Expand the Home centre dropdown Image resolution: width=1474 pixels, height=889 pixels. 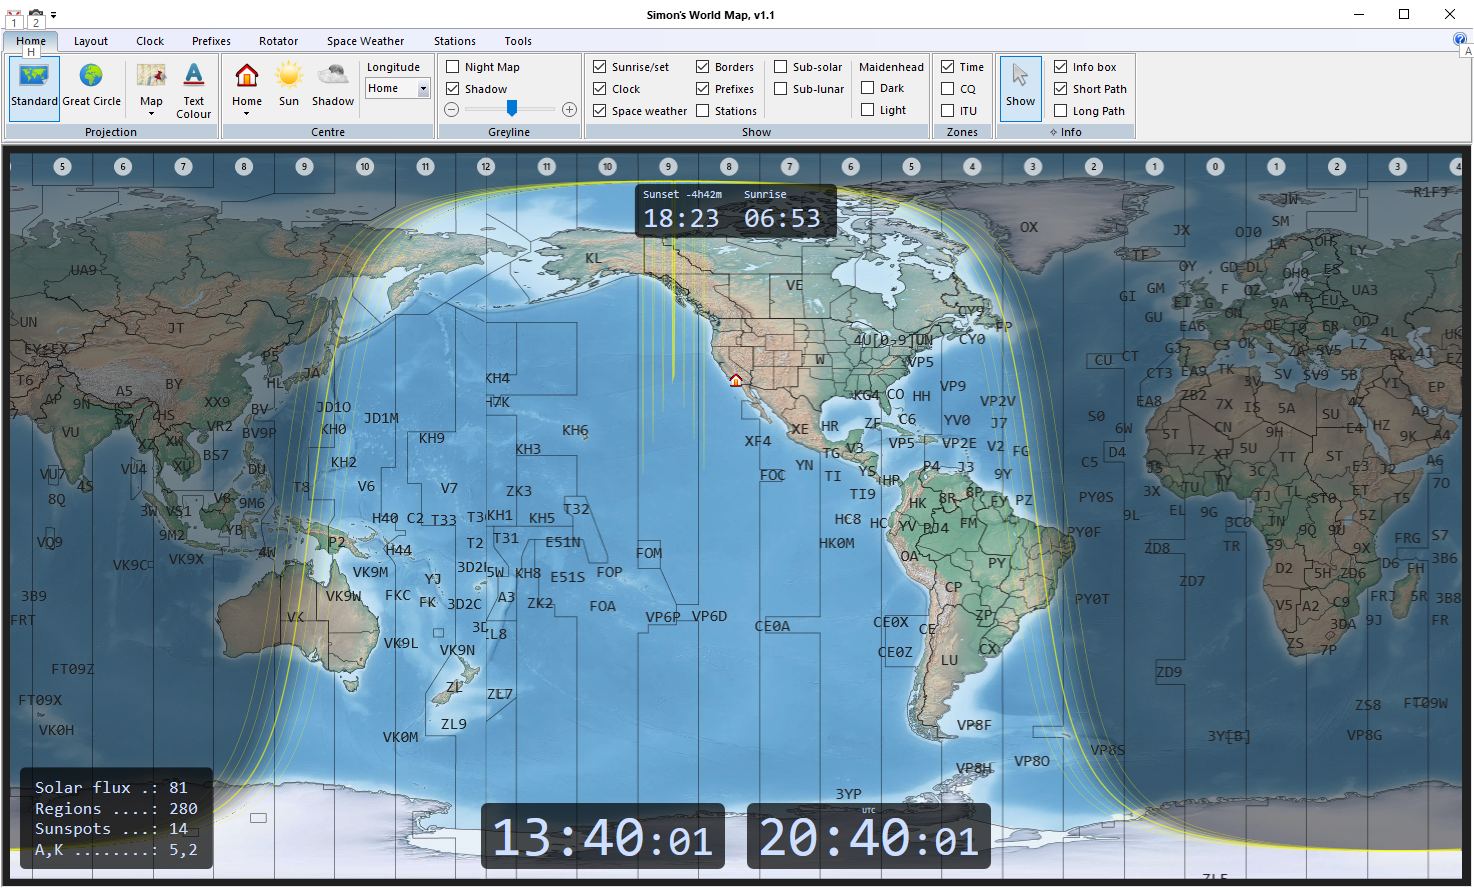247,113
